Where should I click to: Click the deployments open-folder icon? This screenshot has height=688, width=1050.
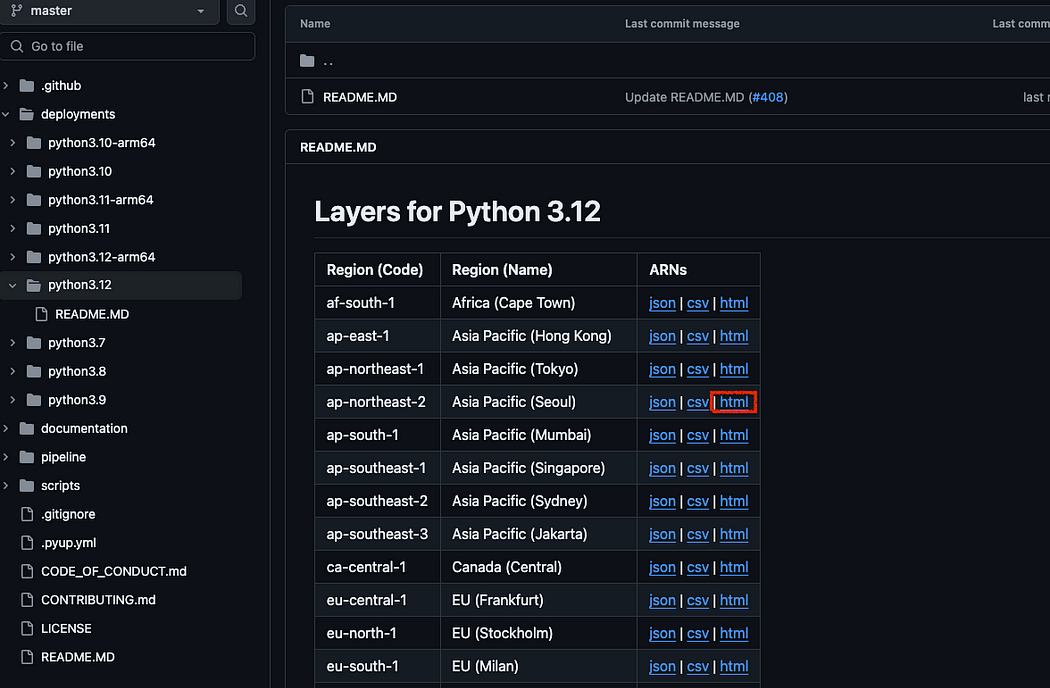27,115
